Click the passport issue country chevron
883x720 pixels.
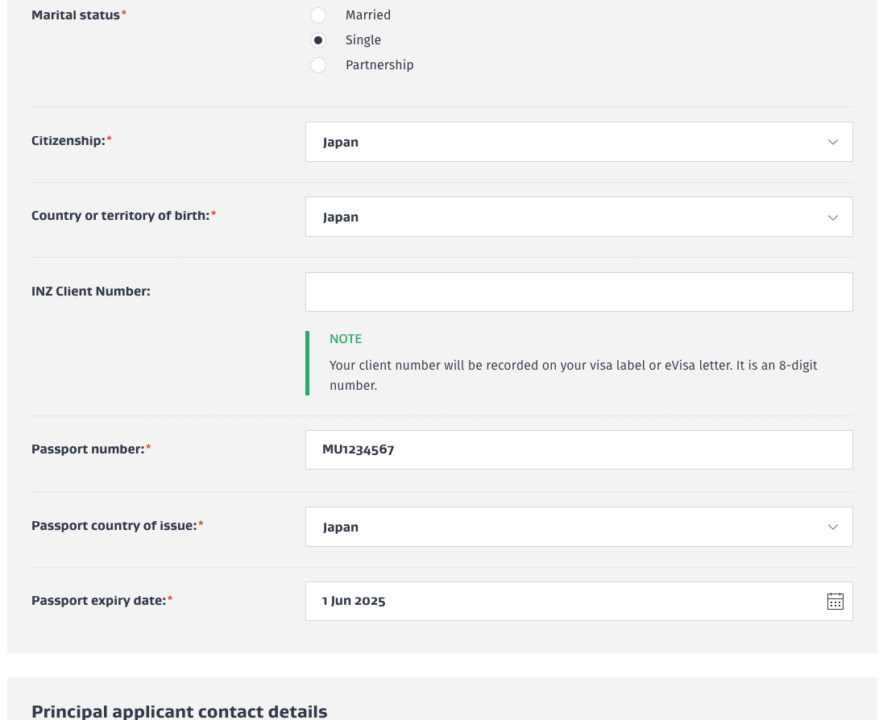pyautogui.click(x=833, y=527)
